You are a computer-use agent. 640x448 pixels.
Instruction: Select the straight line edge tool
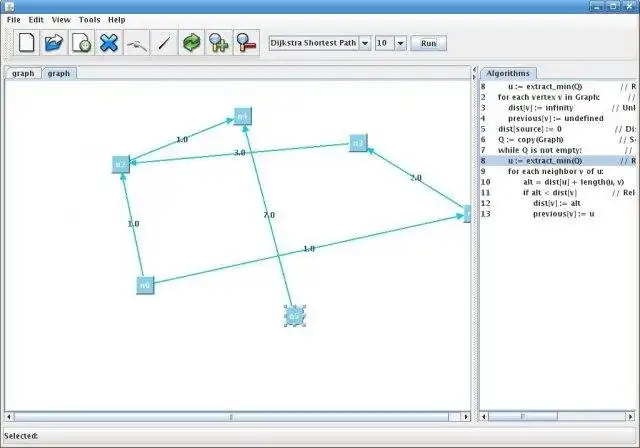pyautogui.click(x=164, y=43)
